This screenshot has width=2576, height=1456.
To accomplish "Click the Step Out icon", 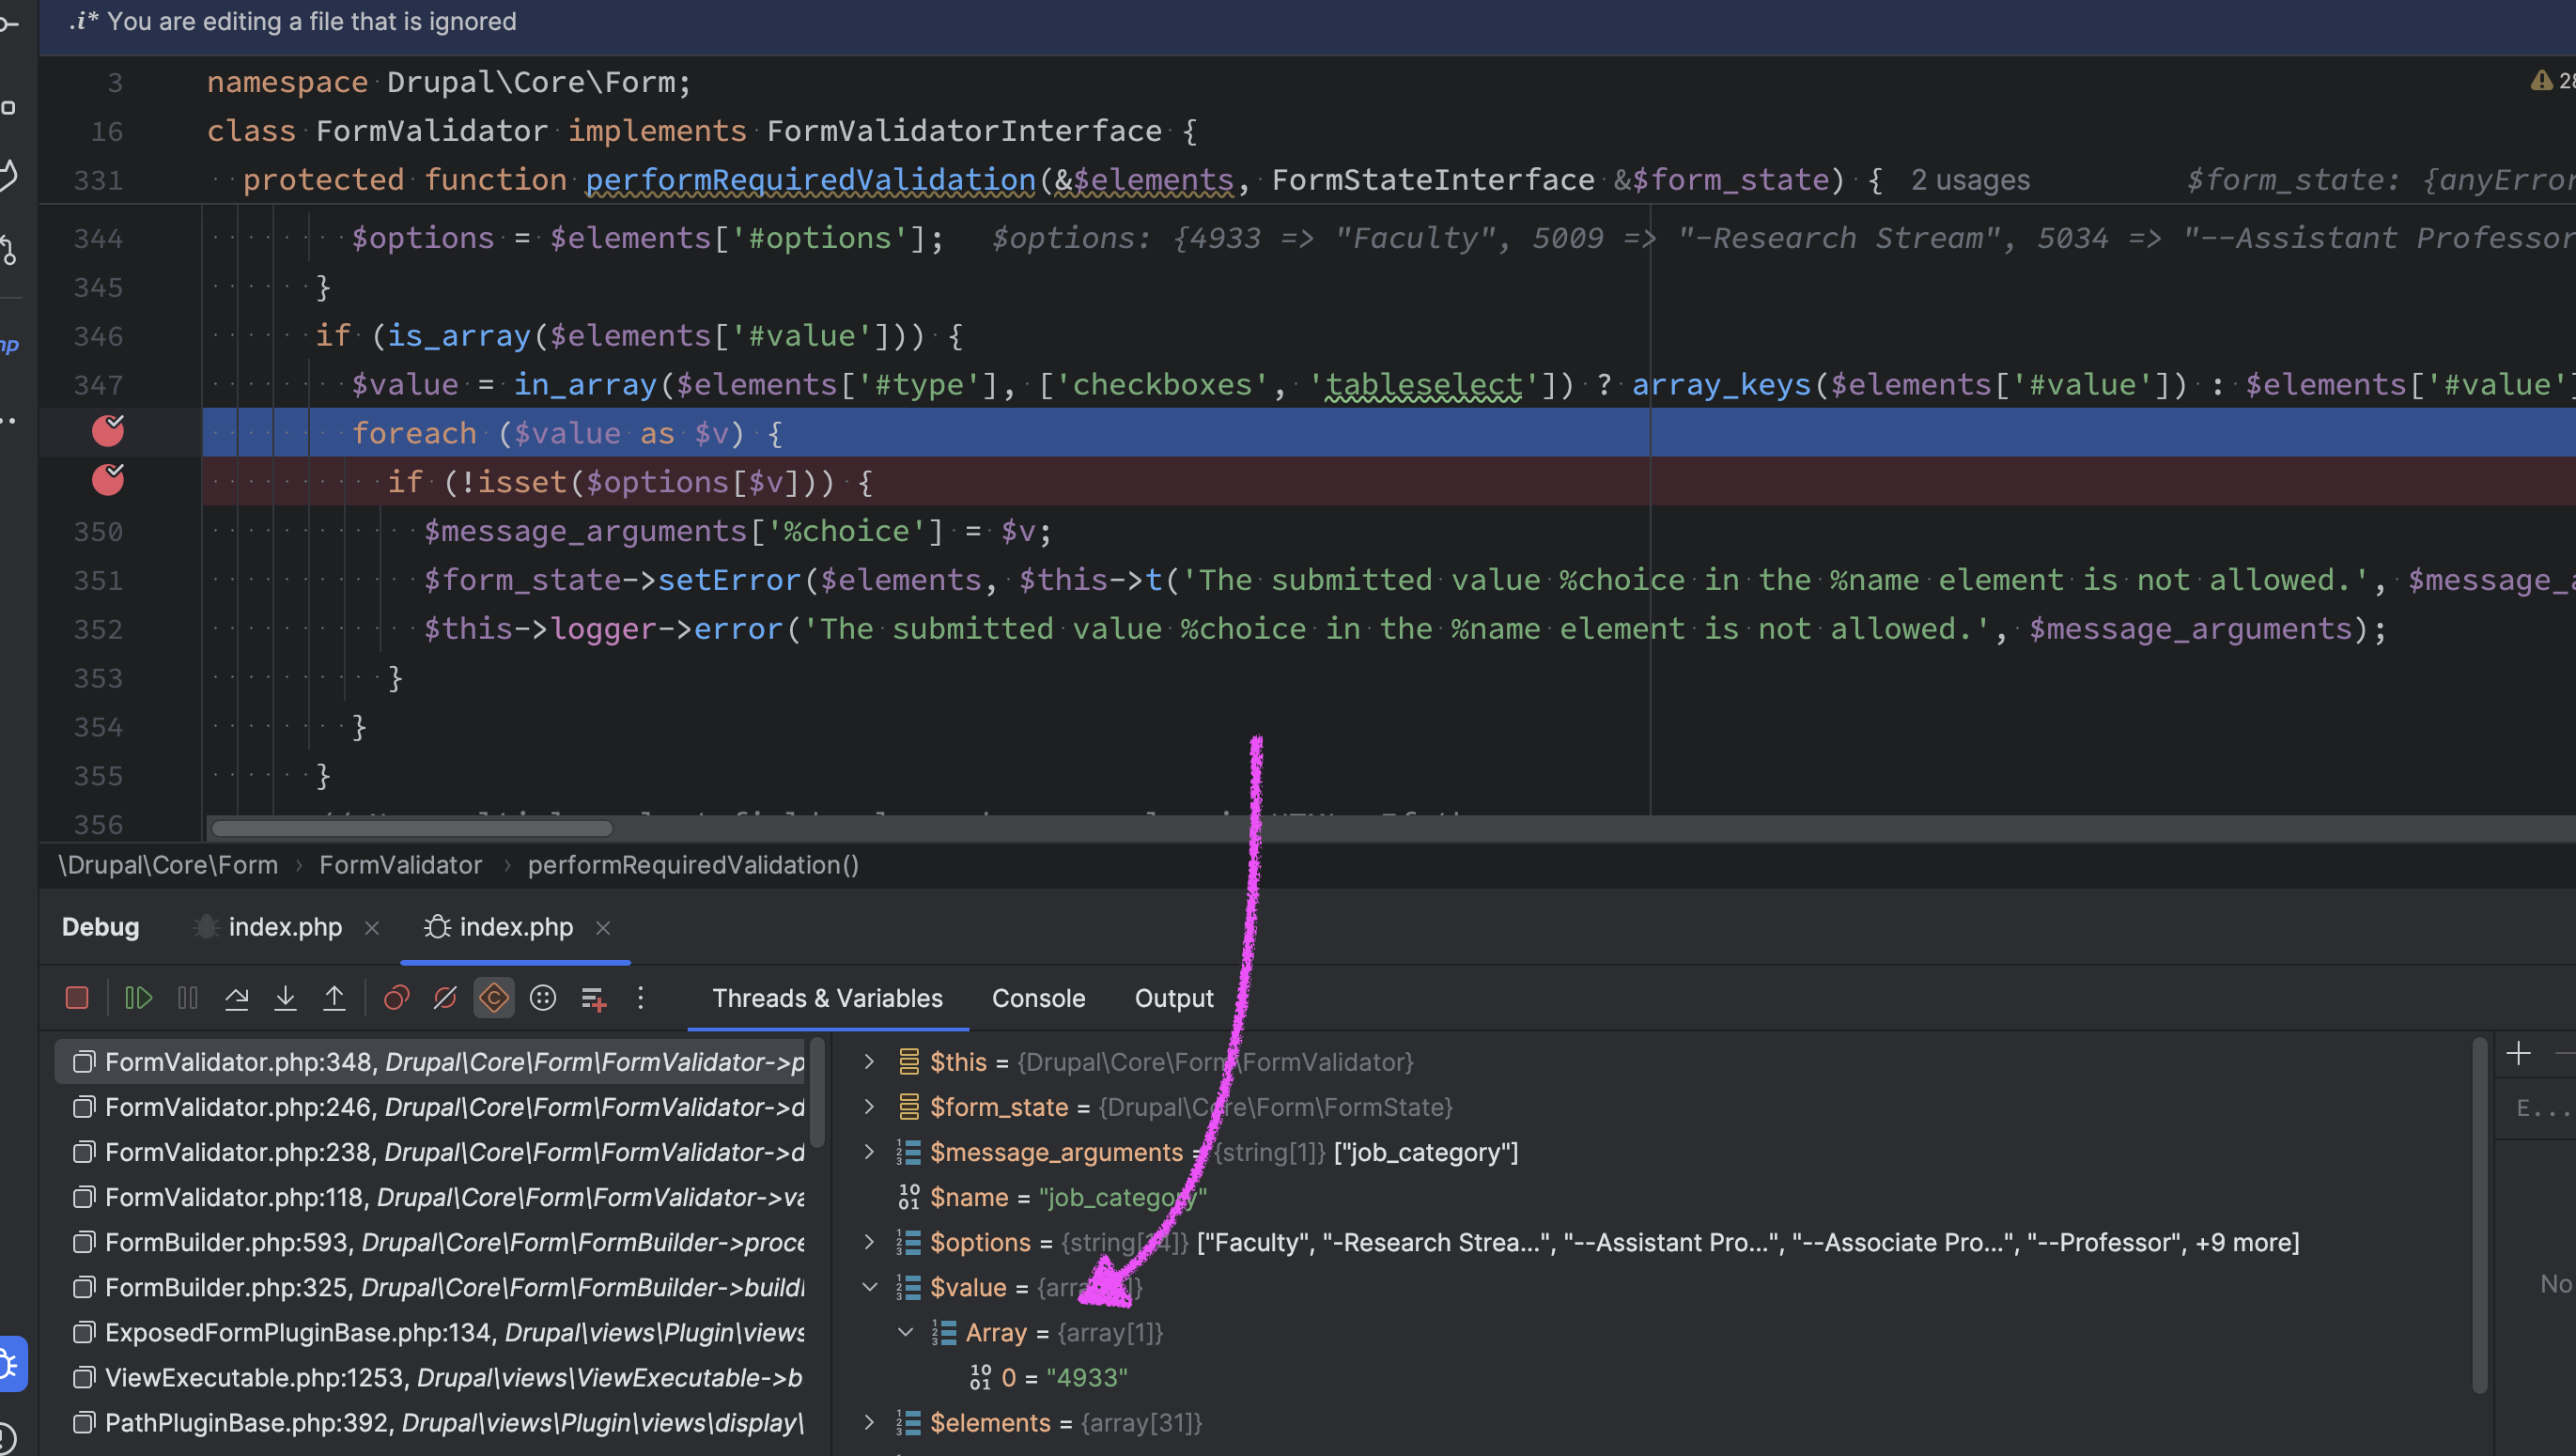I will 334,998.
